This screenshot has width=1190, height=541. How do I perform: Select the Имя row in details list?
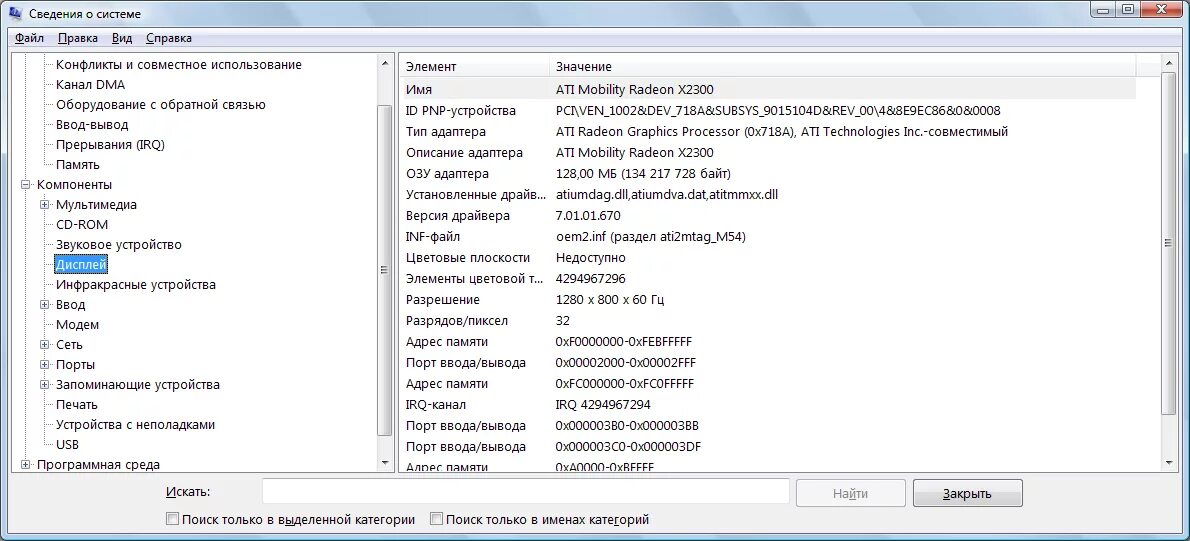pyautogui.click(x=768, y=90)
